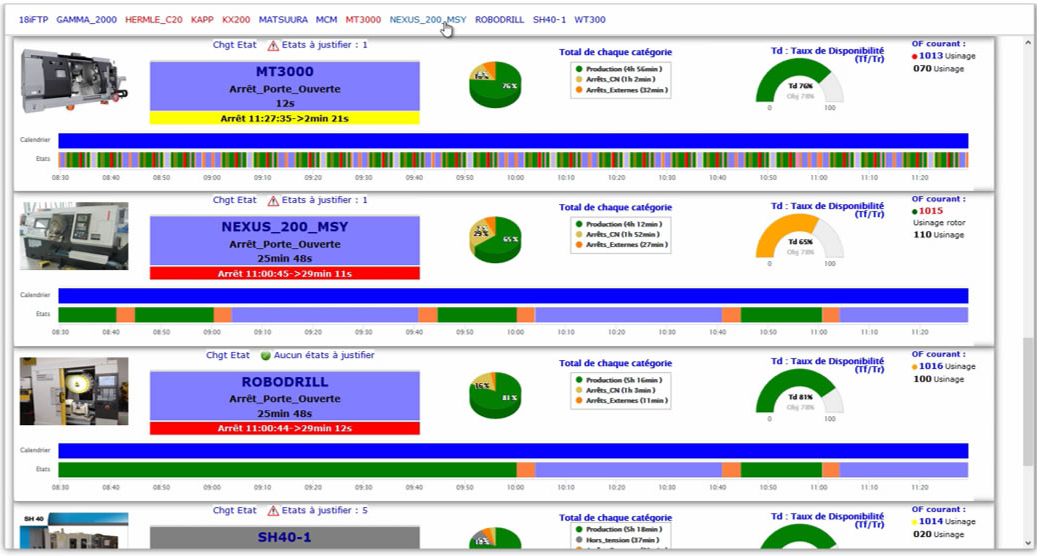Image resolution: width=1040 pixels, height=556 pixels.
Task: Click the MT3000 green availability gauge
Action: (x=799, y=84)
